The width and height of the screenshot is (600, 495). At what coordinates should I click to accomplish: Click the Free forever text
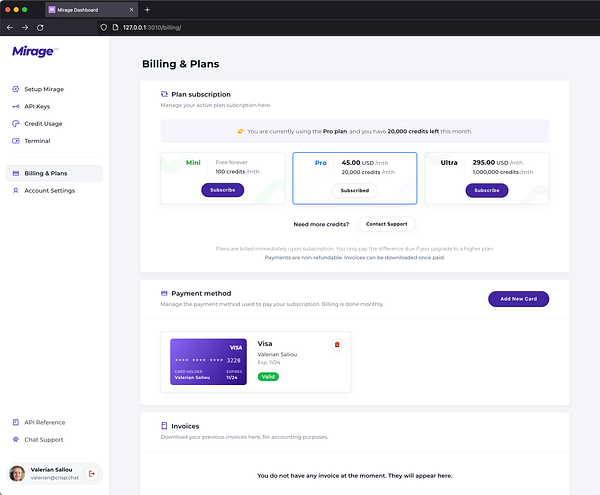[x=232, y=162]
